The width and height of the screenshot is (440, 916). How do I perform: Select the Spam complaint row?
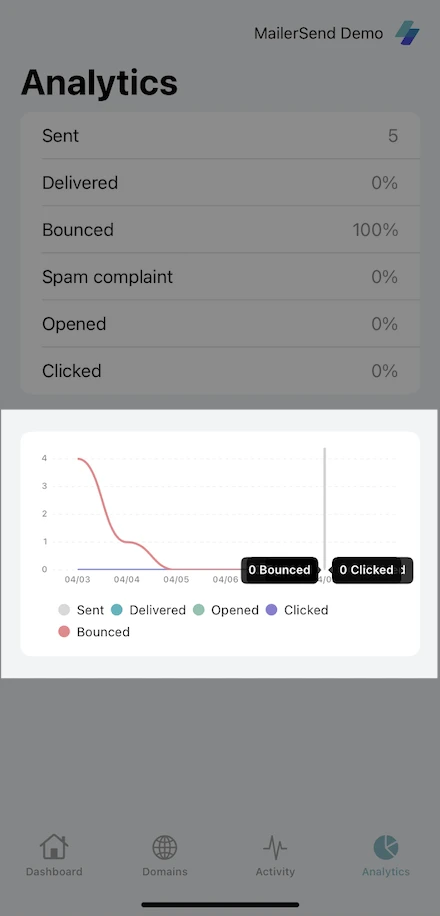pyautogui.click(x=220, y=276)
